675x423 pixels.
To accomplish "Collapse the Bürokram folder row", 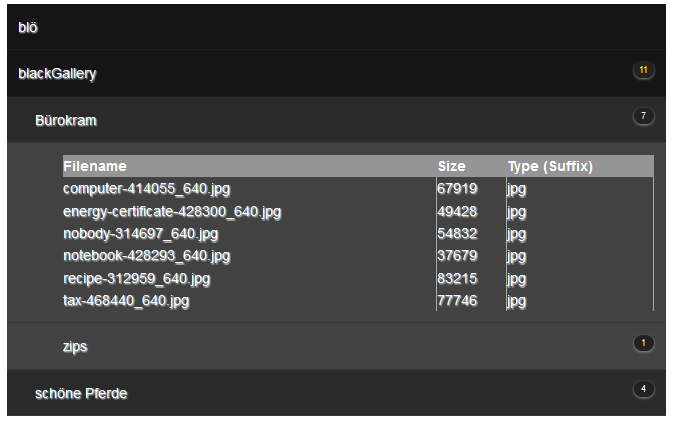I will [66, 120].
